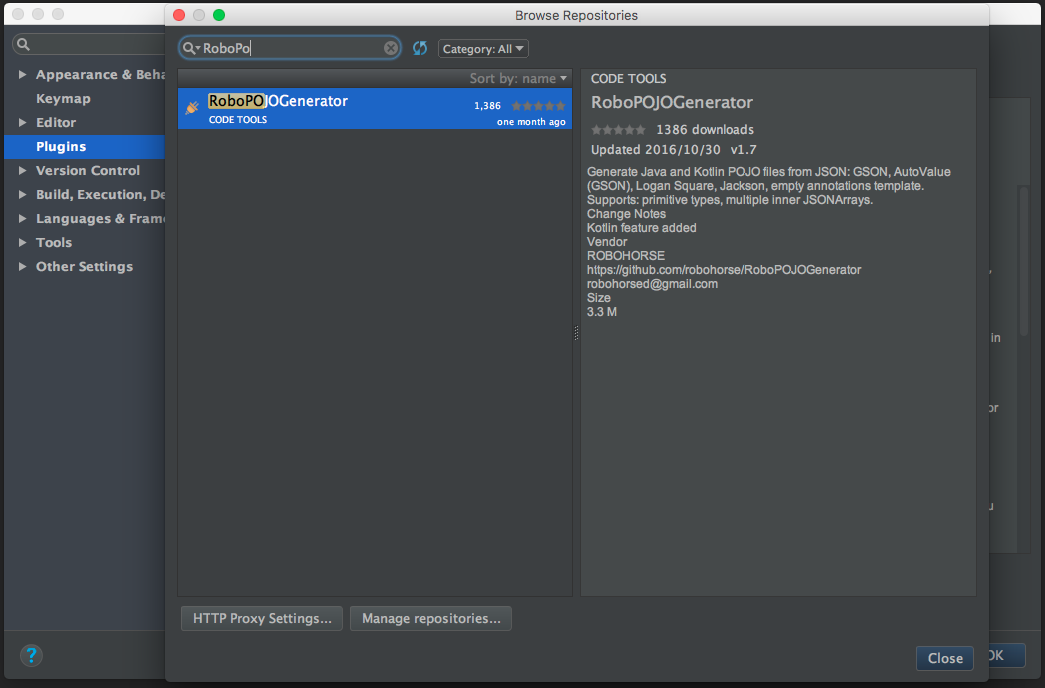Open HTTP Proxy Settings
1045x688 pixels.
click(x=262, y=619)
